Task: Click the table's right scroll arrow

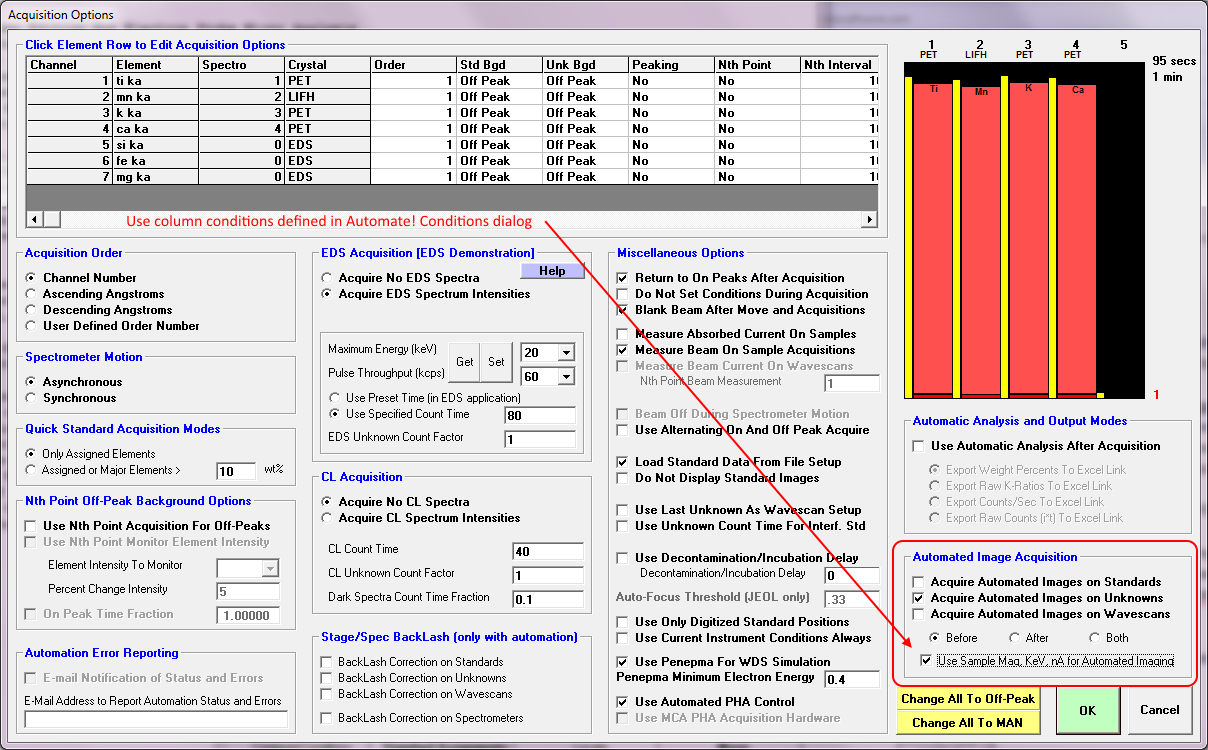Action: pyautogui.click(x=869, y=220)
